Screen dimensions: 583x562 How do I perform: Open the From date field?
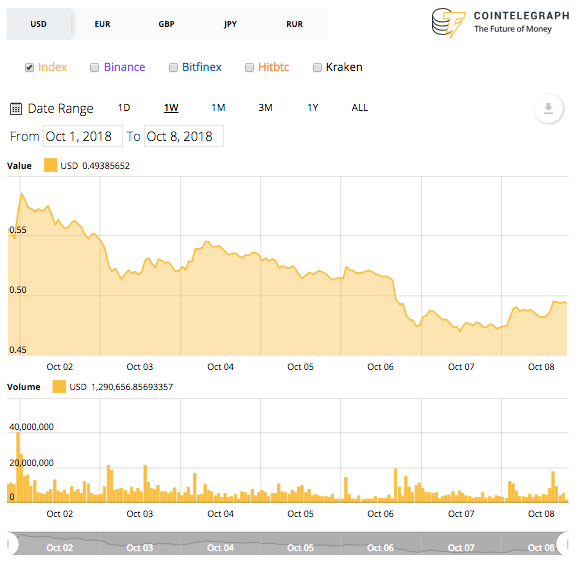[x=83, y=136]
